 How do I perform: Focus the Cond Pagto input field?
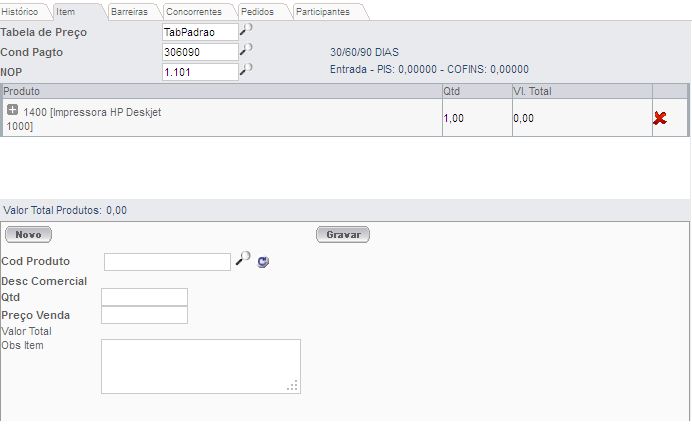(x=200, y=52)
